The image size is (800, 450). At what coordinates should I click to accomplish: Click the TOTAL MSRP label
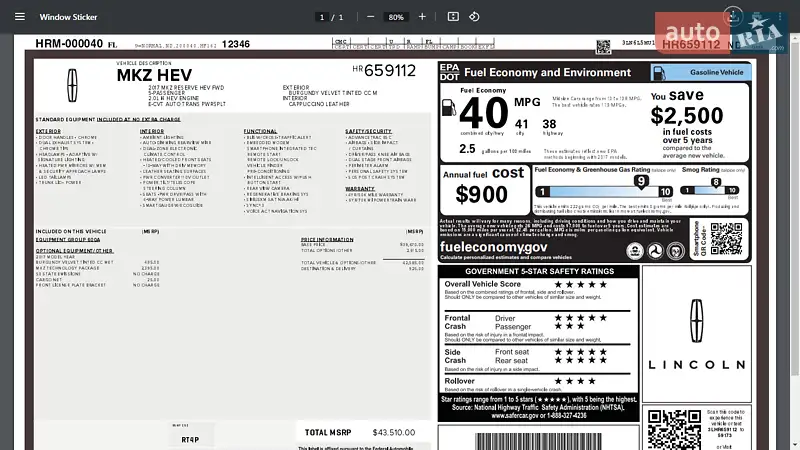pyautogui.click(x=328, y=432)
